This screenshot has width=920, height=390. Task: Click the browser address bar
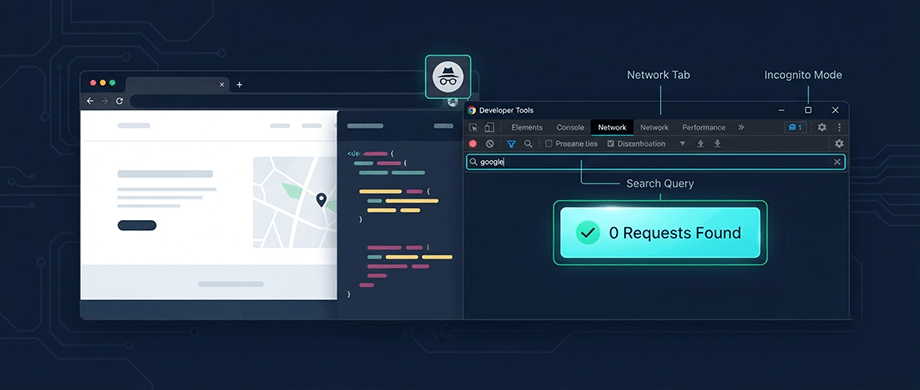288,101
